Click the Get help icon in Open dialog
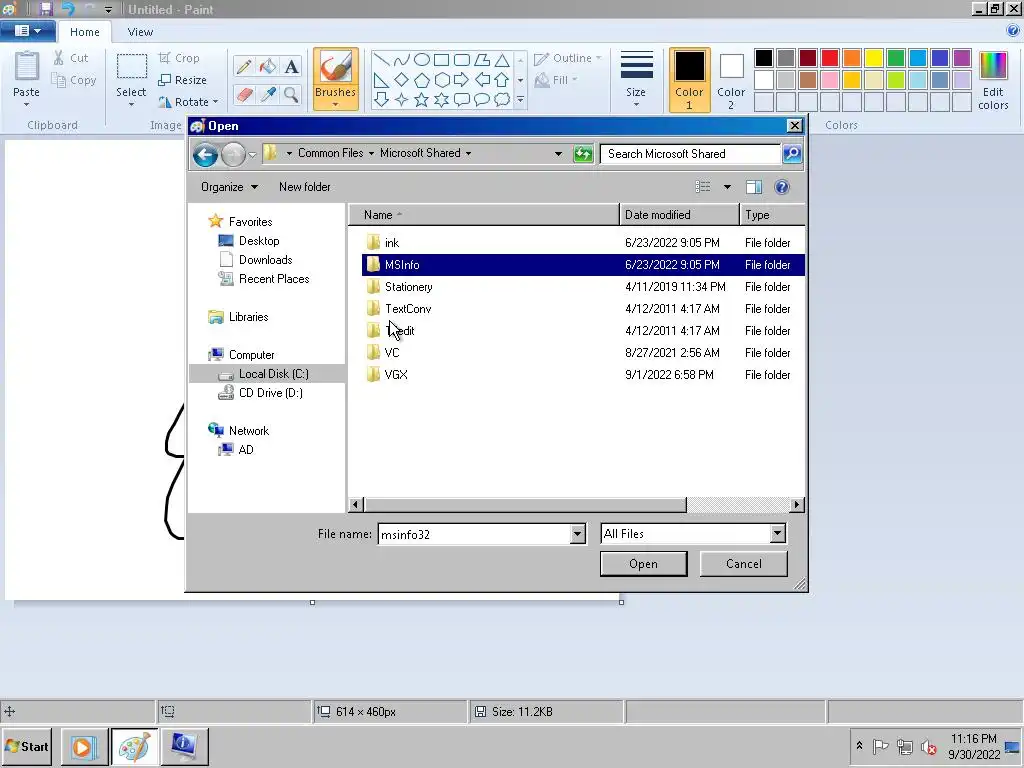Image resolution: width=1024 pixels, height=768 pixels. tap(782, 187)
